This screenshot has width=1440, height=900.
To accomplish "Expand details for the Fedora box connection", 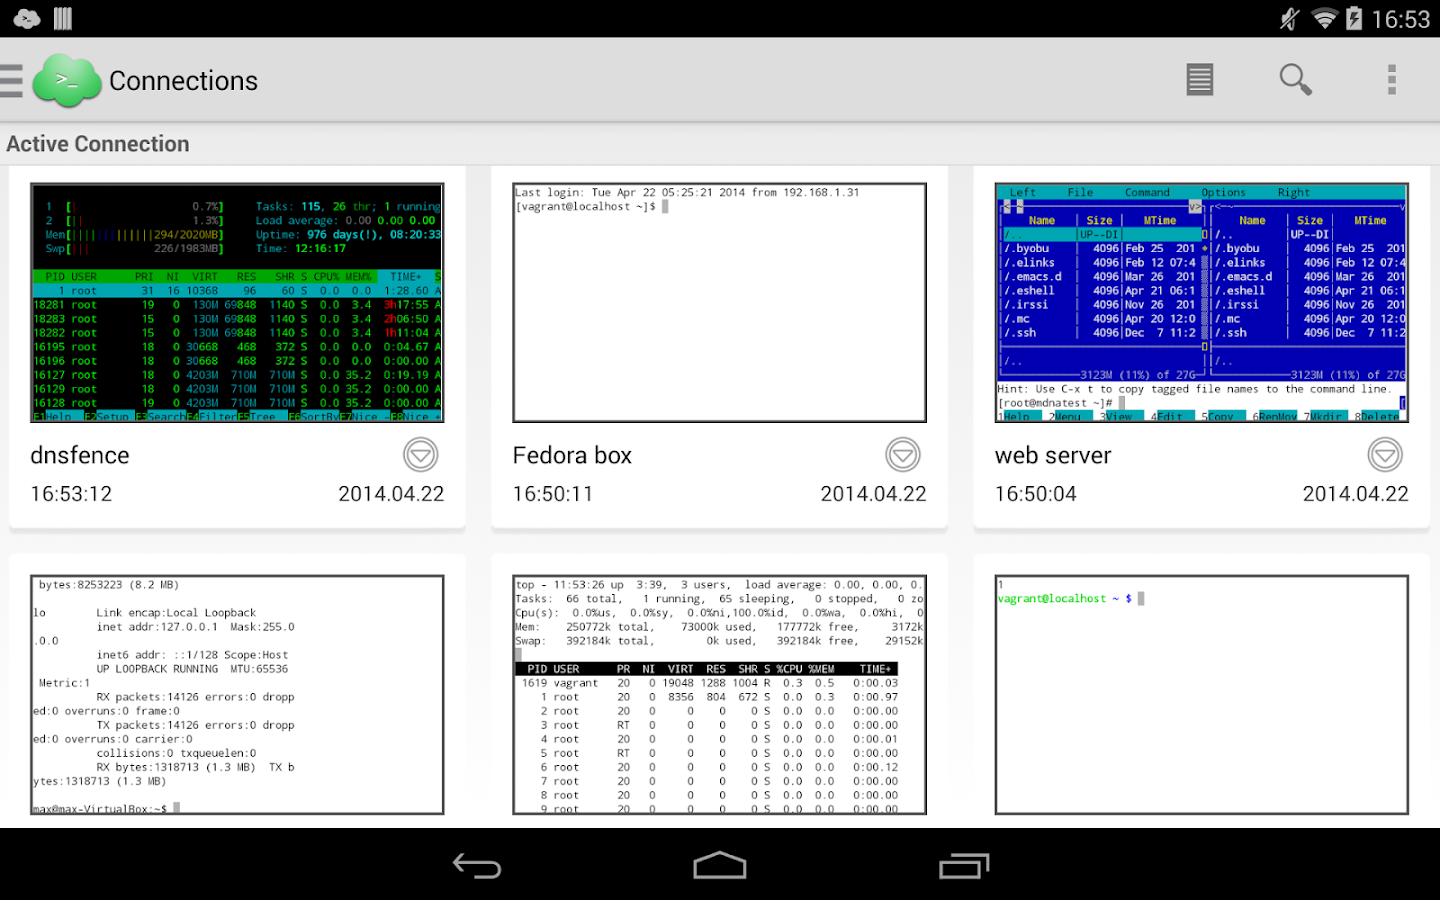I will [902, 454].
